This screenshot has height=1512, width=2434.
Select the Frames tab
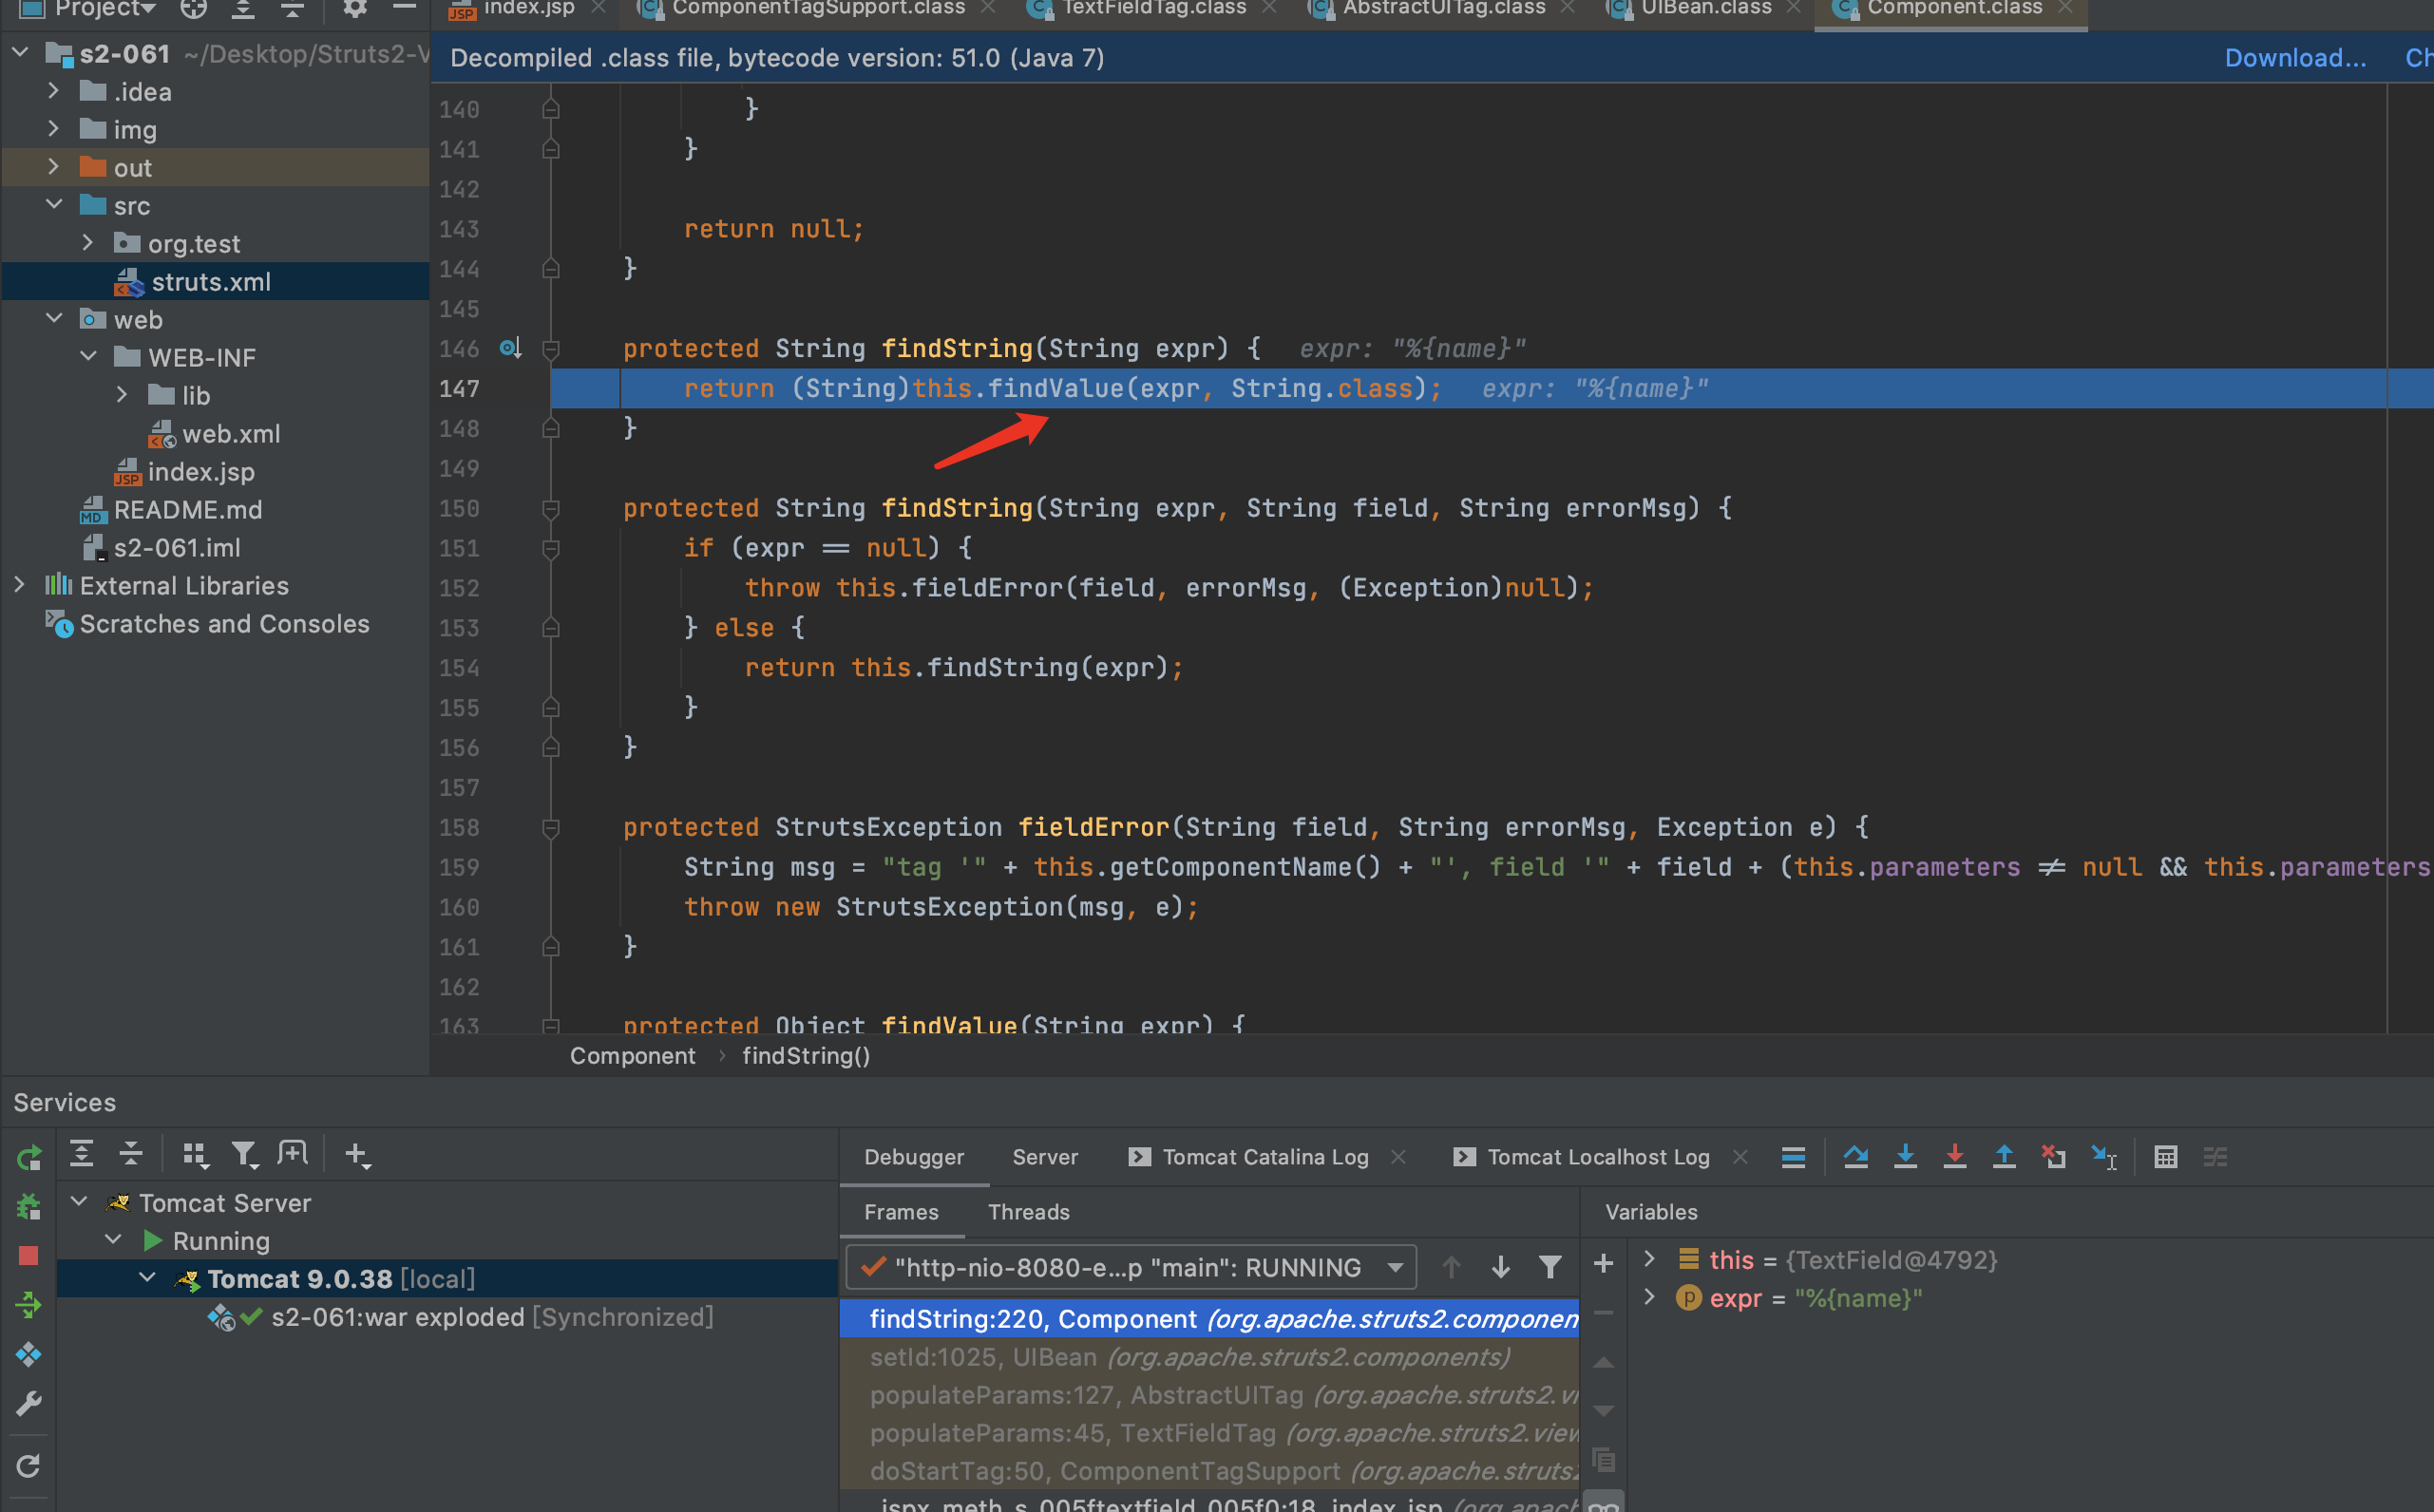pos(901,1212)
